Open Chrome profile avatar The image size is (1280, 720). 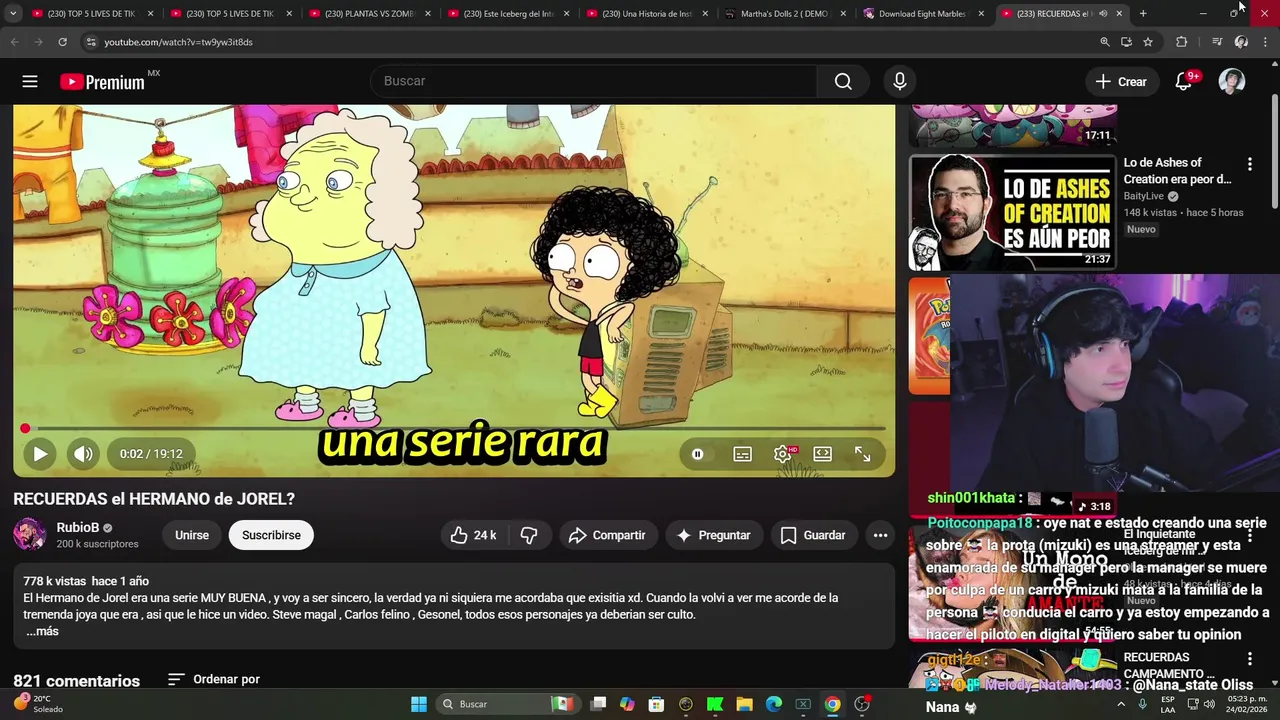click(x=1241, y=42)
